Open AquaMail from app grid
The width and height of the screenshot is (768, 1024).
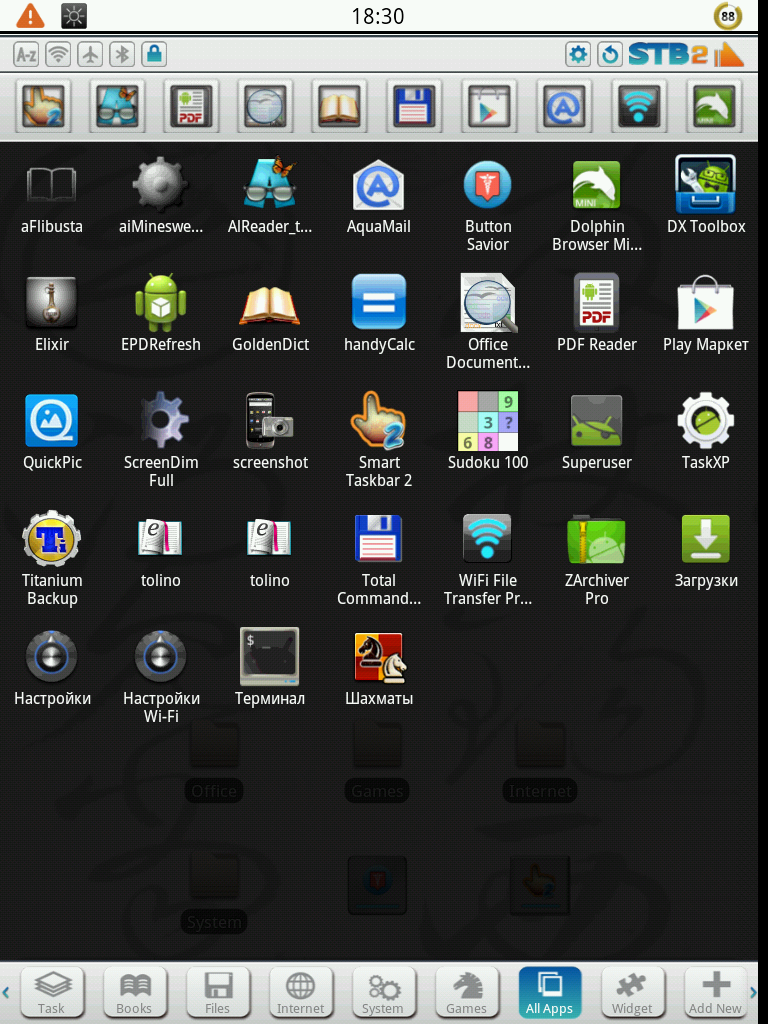[379, 196]
